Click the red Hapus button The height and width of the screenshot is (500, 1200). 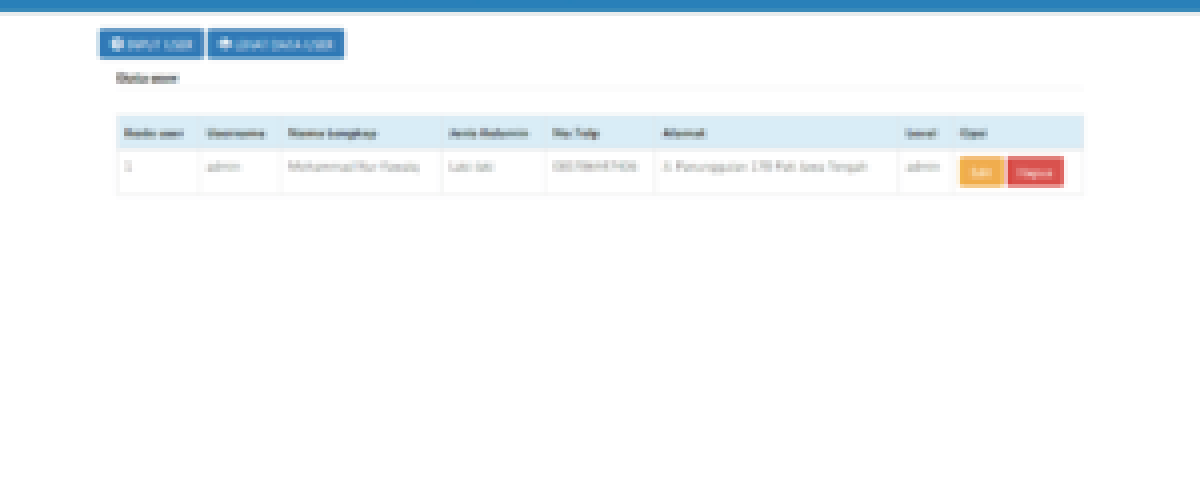tap(1035, 172)
